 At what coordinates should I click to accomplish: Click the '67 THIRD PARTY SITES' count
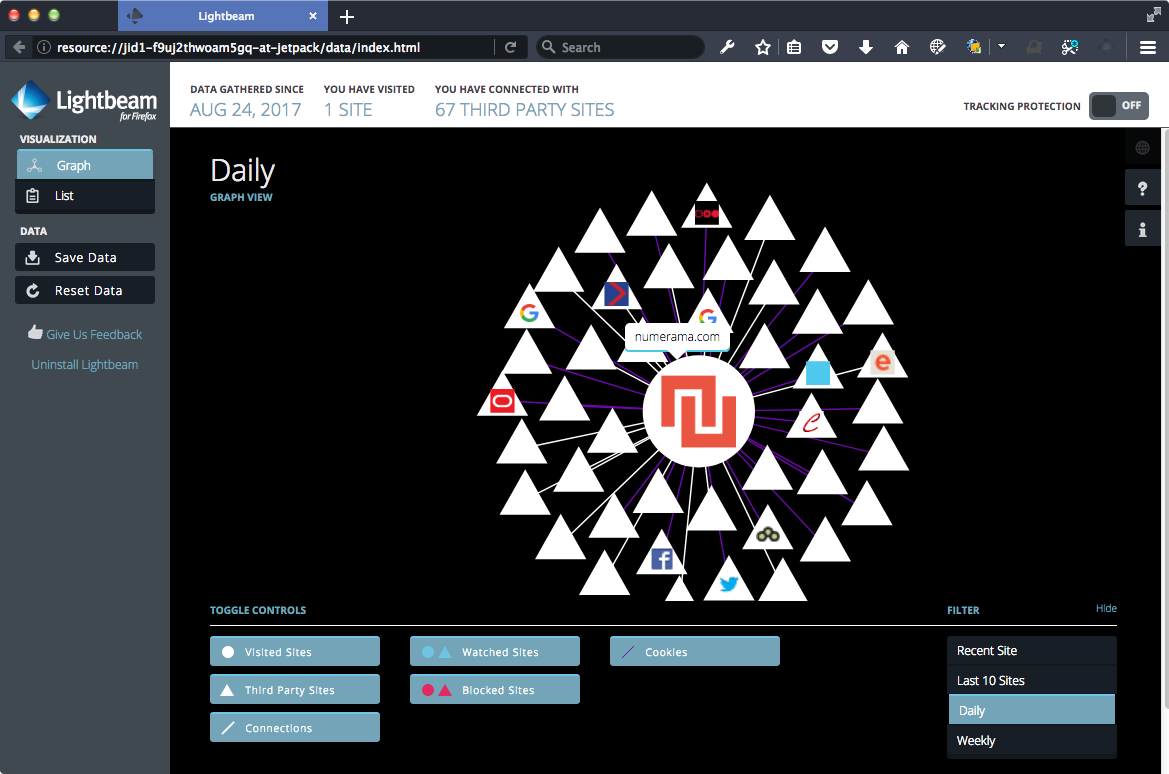[x=525, y=110]
